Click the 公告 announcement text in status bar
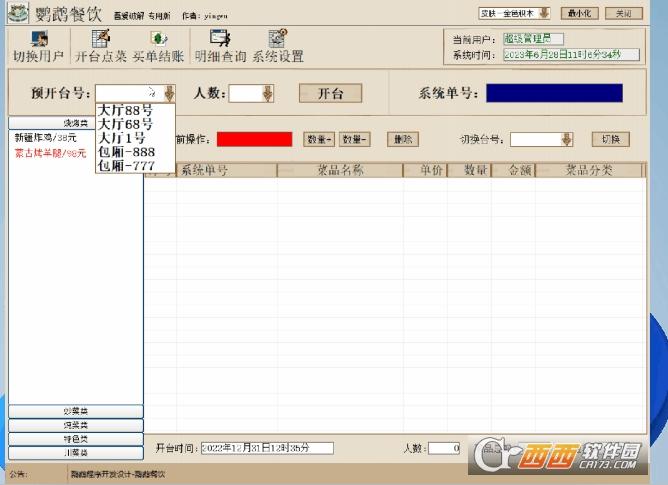This screenshot has width=668, height=485. (x=118, y=474)
